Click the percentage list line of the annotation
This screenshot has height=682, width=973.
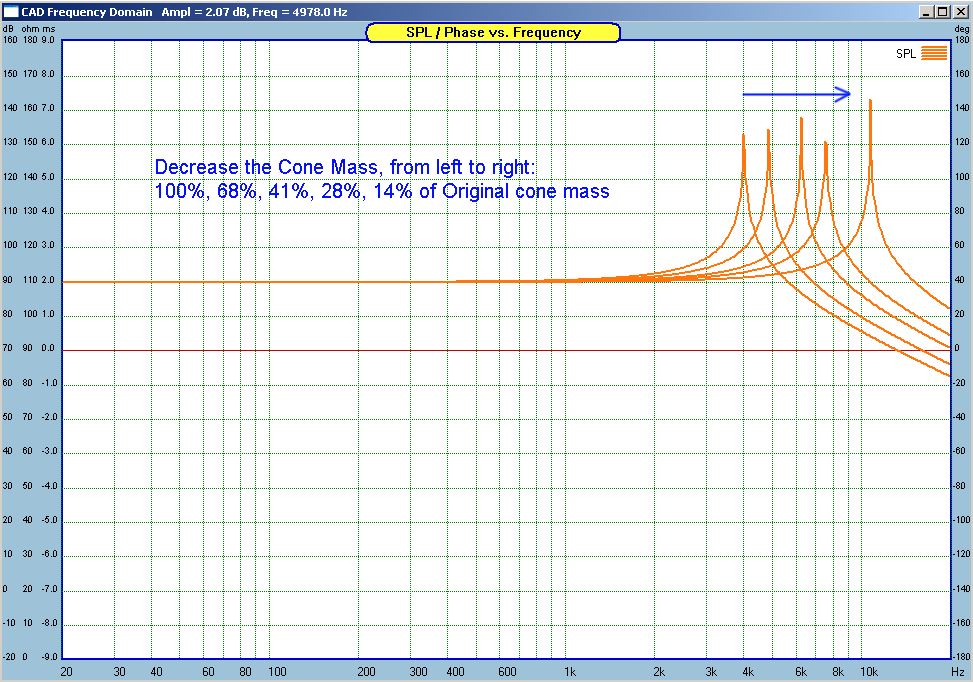[381, 190]
